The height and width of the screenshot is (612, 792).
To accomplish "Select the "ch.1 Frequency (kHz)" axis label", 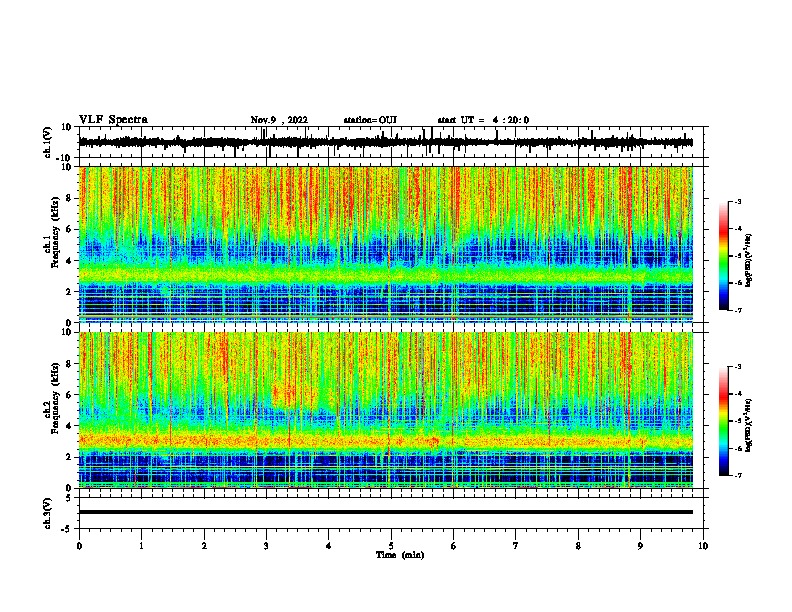I will pyautogui.click(x=52, y=233).
